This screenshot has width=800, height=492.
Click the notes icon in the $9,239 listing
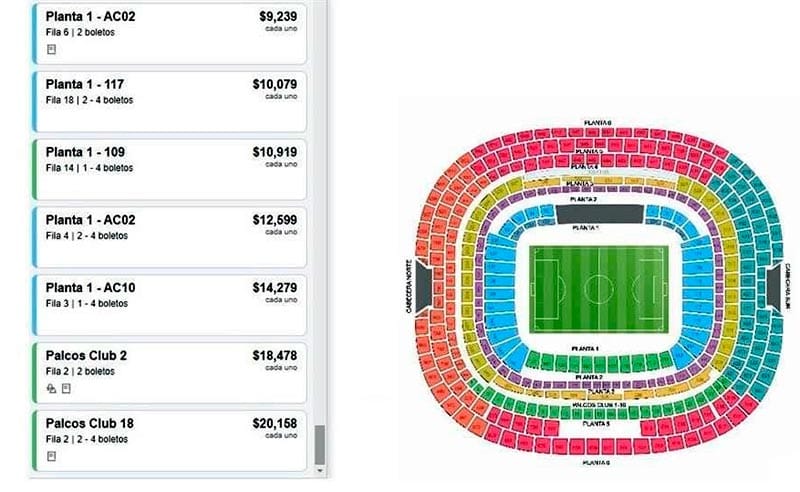click(50, 49)
